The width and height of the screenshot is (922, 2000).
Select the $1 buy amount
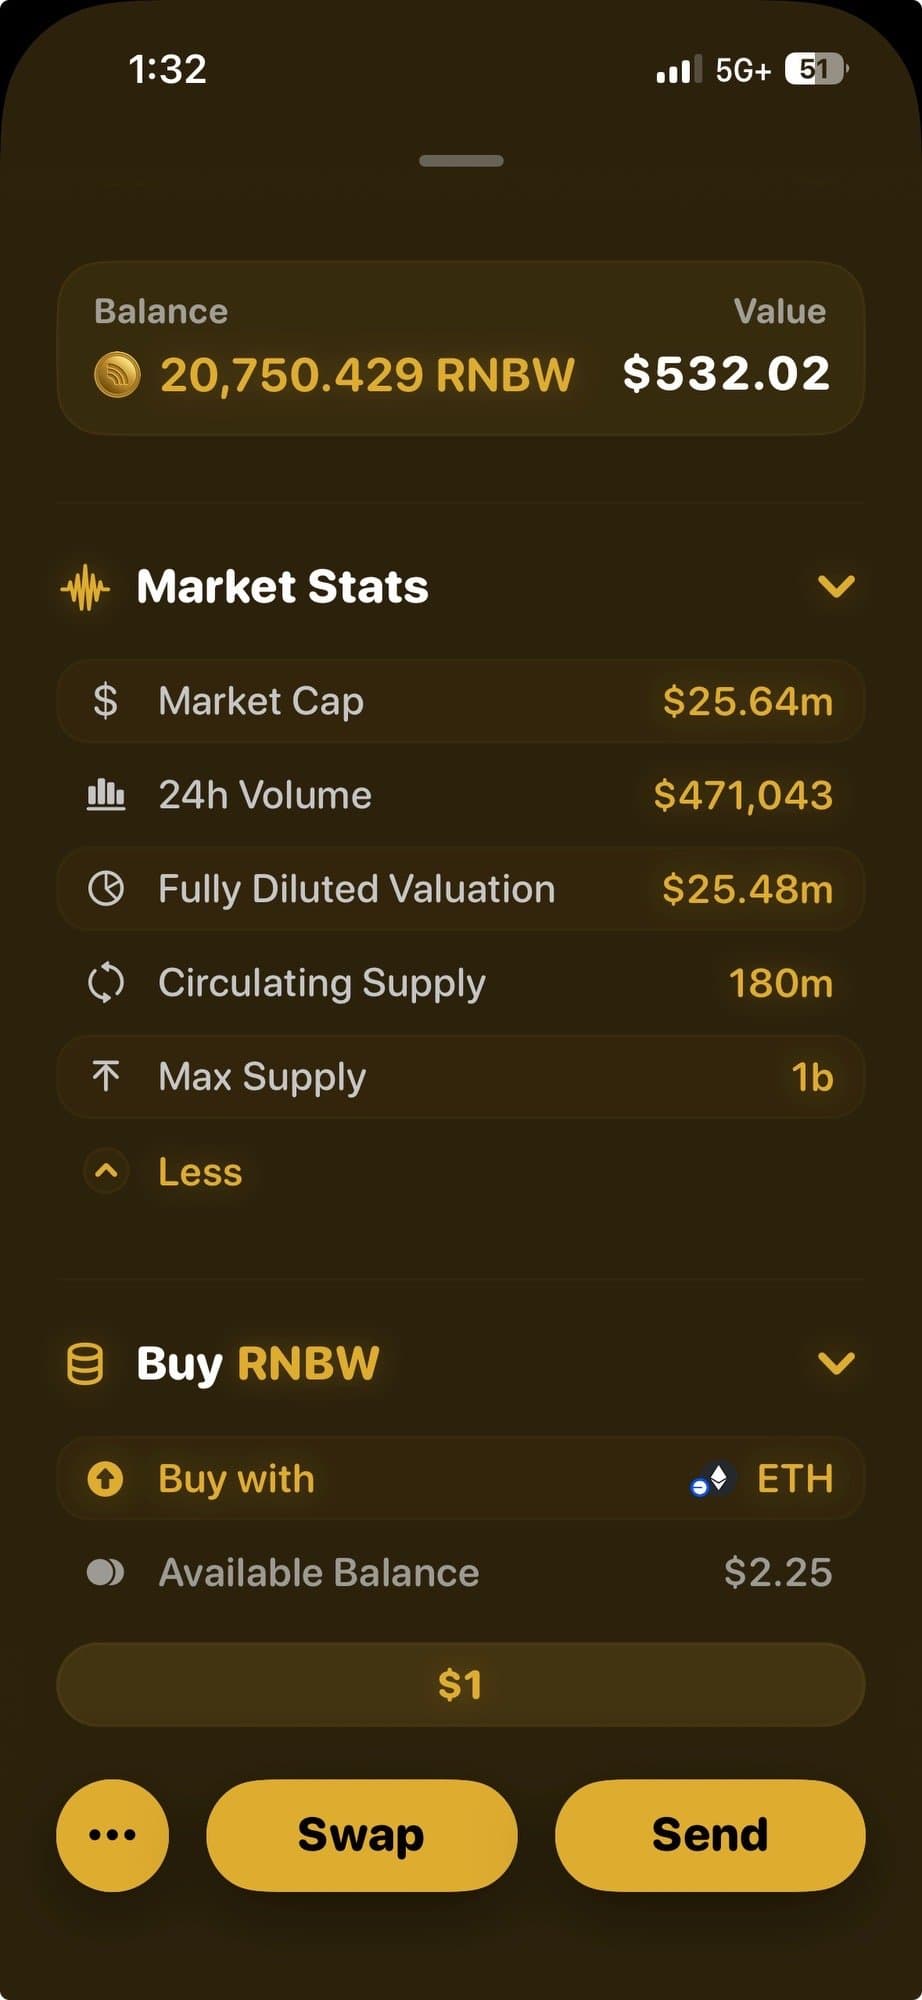coord(461,1685)
